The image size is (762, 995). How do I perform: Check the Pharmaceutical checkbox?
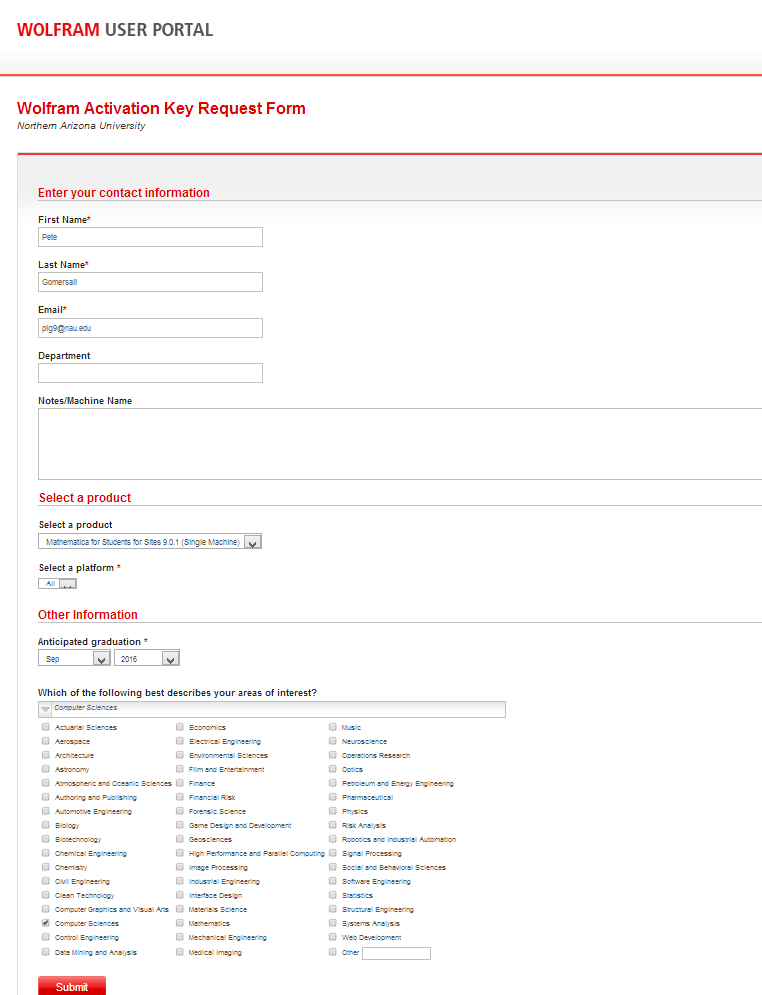pos(332,797)
